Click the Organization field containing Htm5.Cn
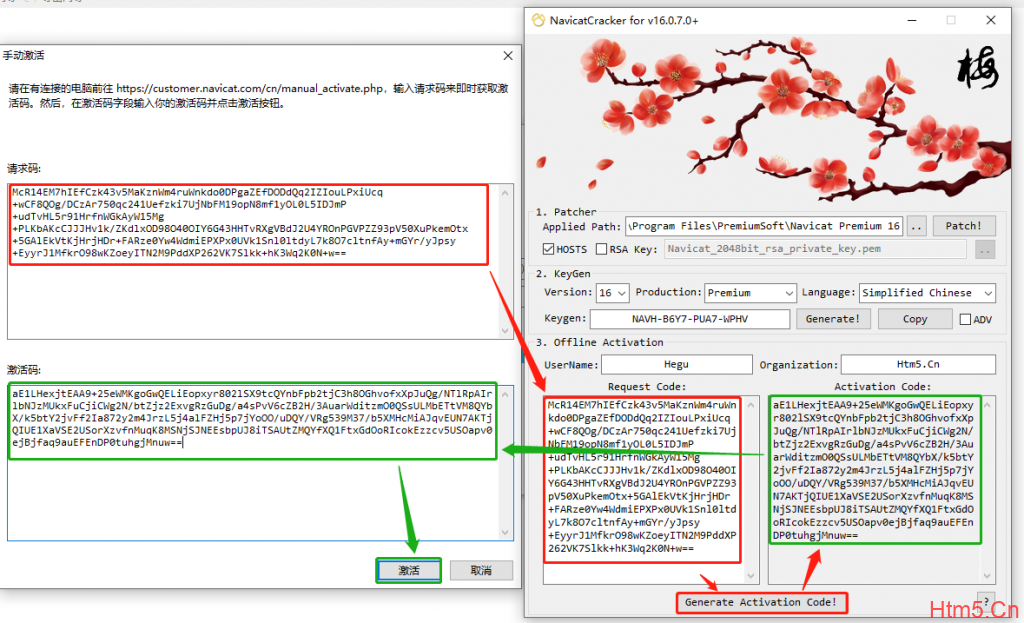 [918, 364]
